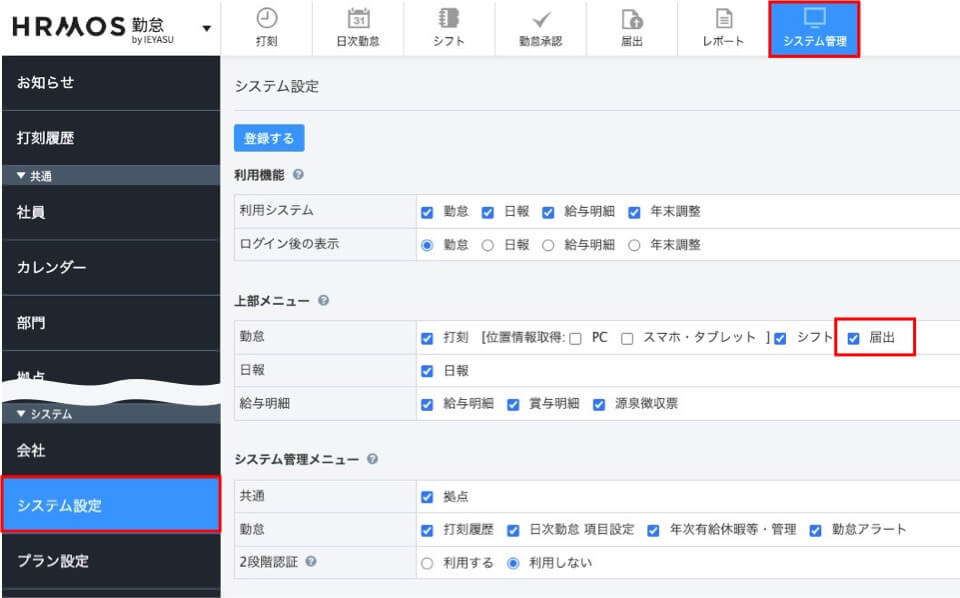Open the シフト notebook icon
The image size is (960, 598).
pyautogui.click(x=449, y=19)
